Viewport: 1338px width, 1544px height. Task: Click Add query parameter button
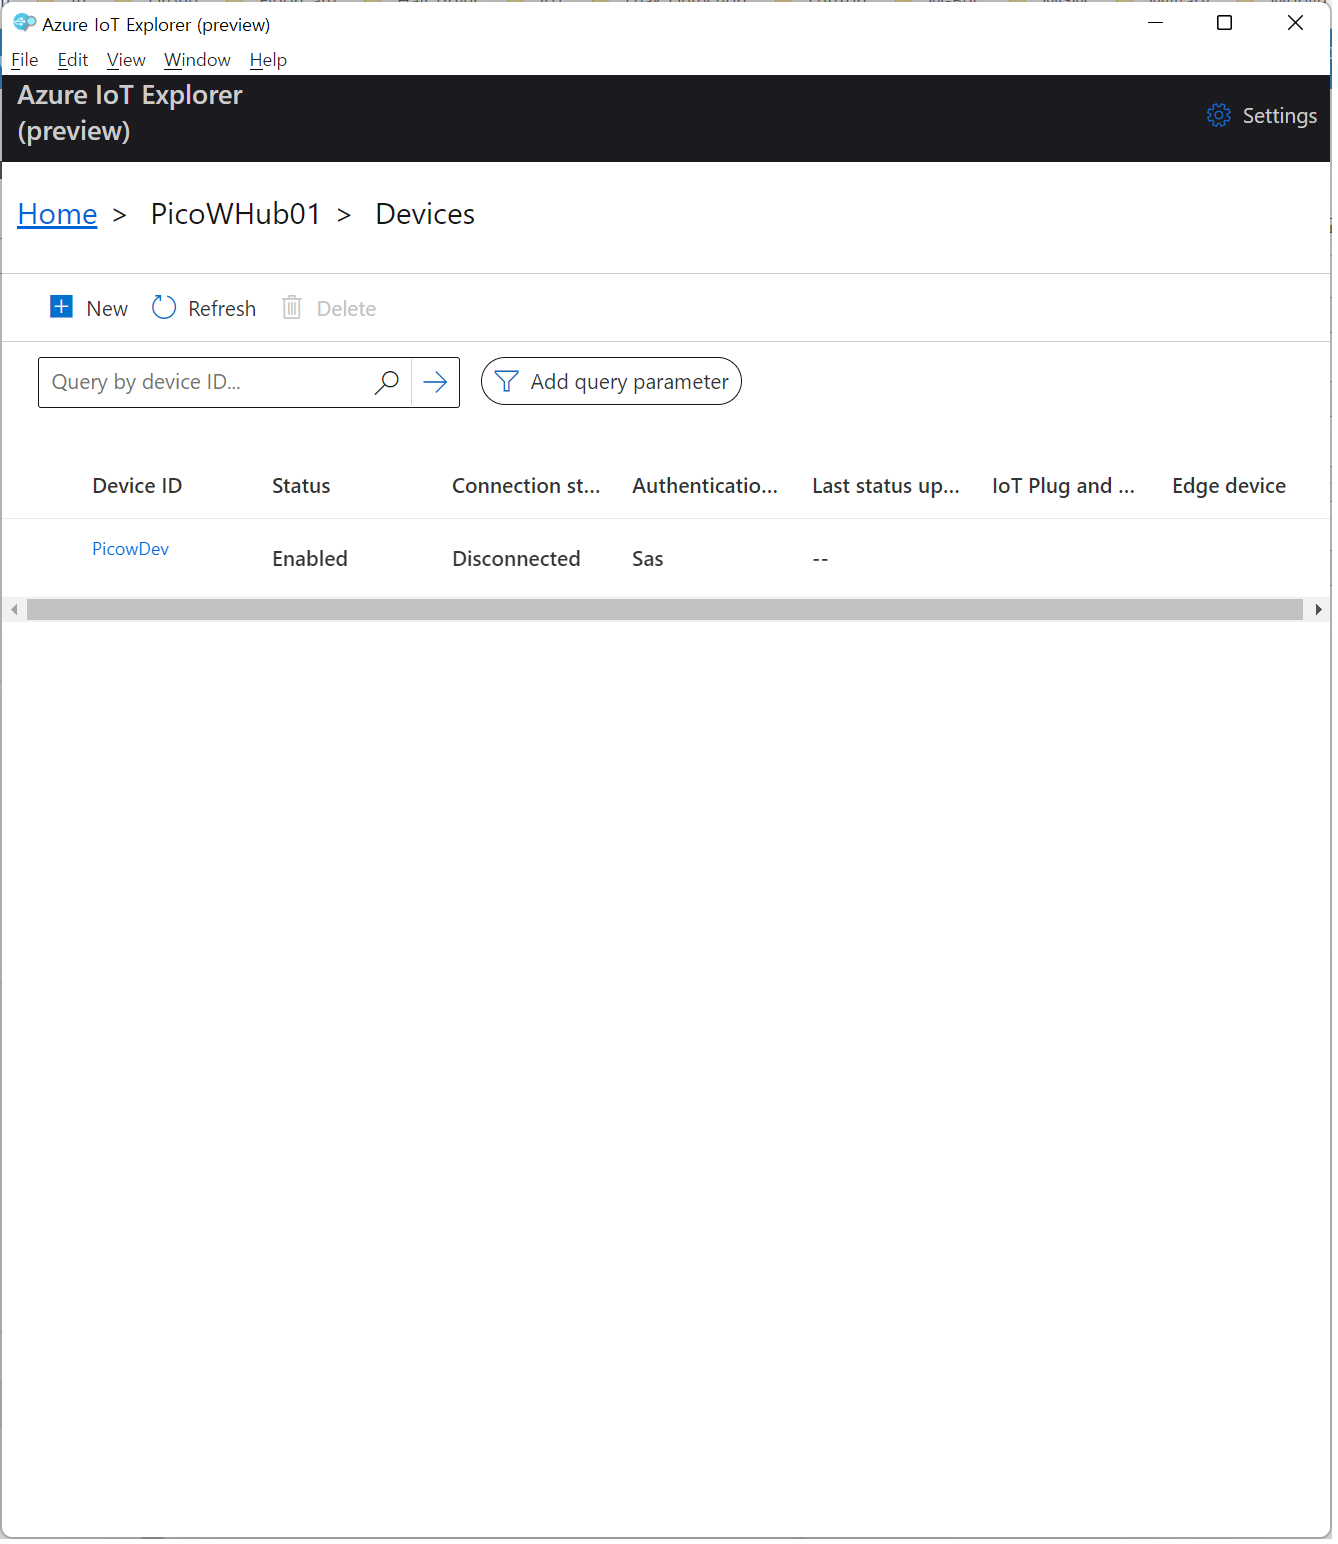(611, 381)
